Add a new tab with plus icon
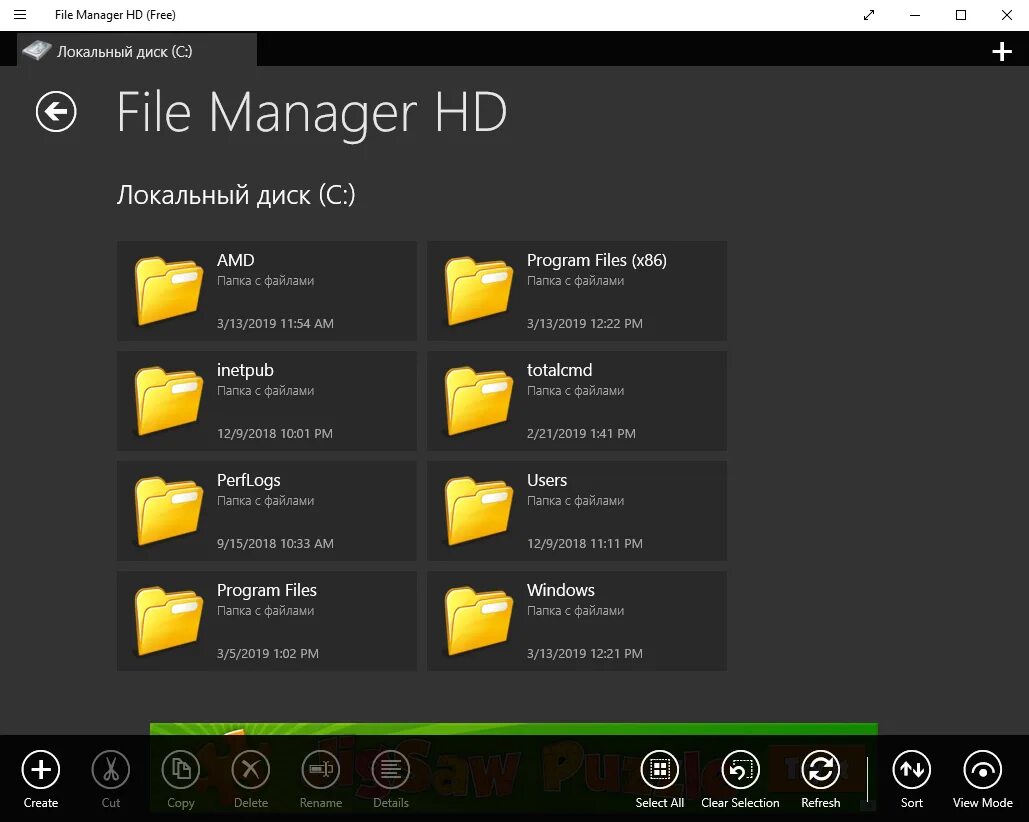The width and height of the screenshot is (1029, 822). (x=1001, y=51)
